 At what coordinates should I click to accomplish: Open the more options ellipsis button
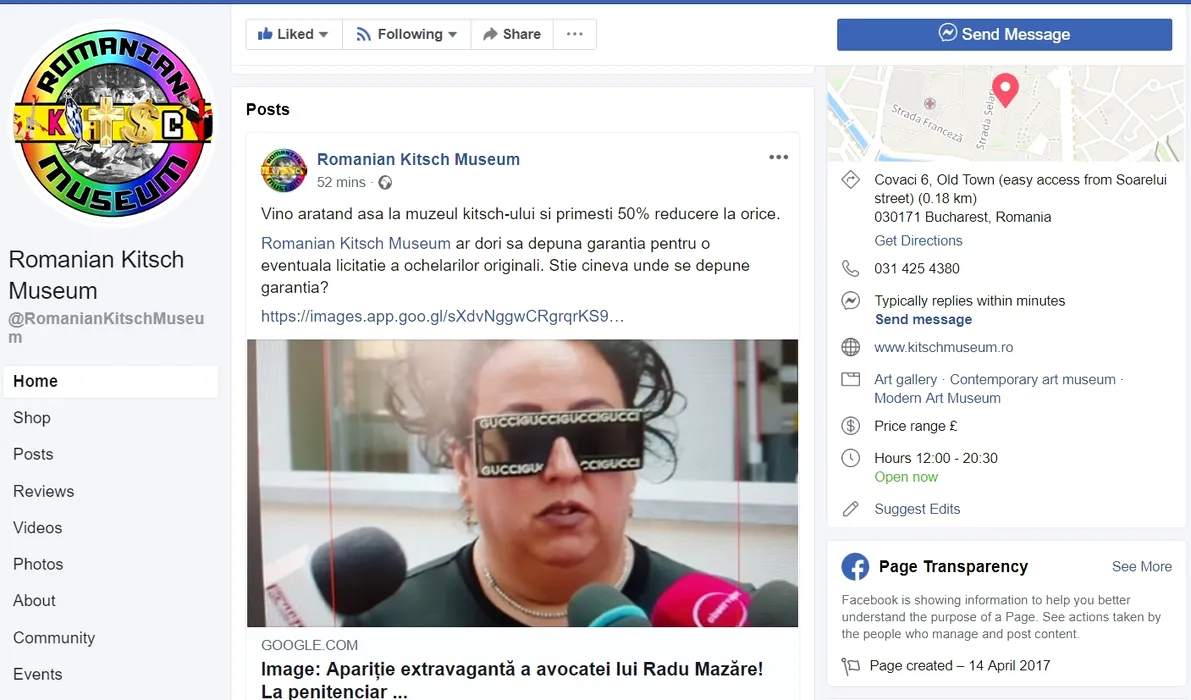[574, 34]
